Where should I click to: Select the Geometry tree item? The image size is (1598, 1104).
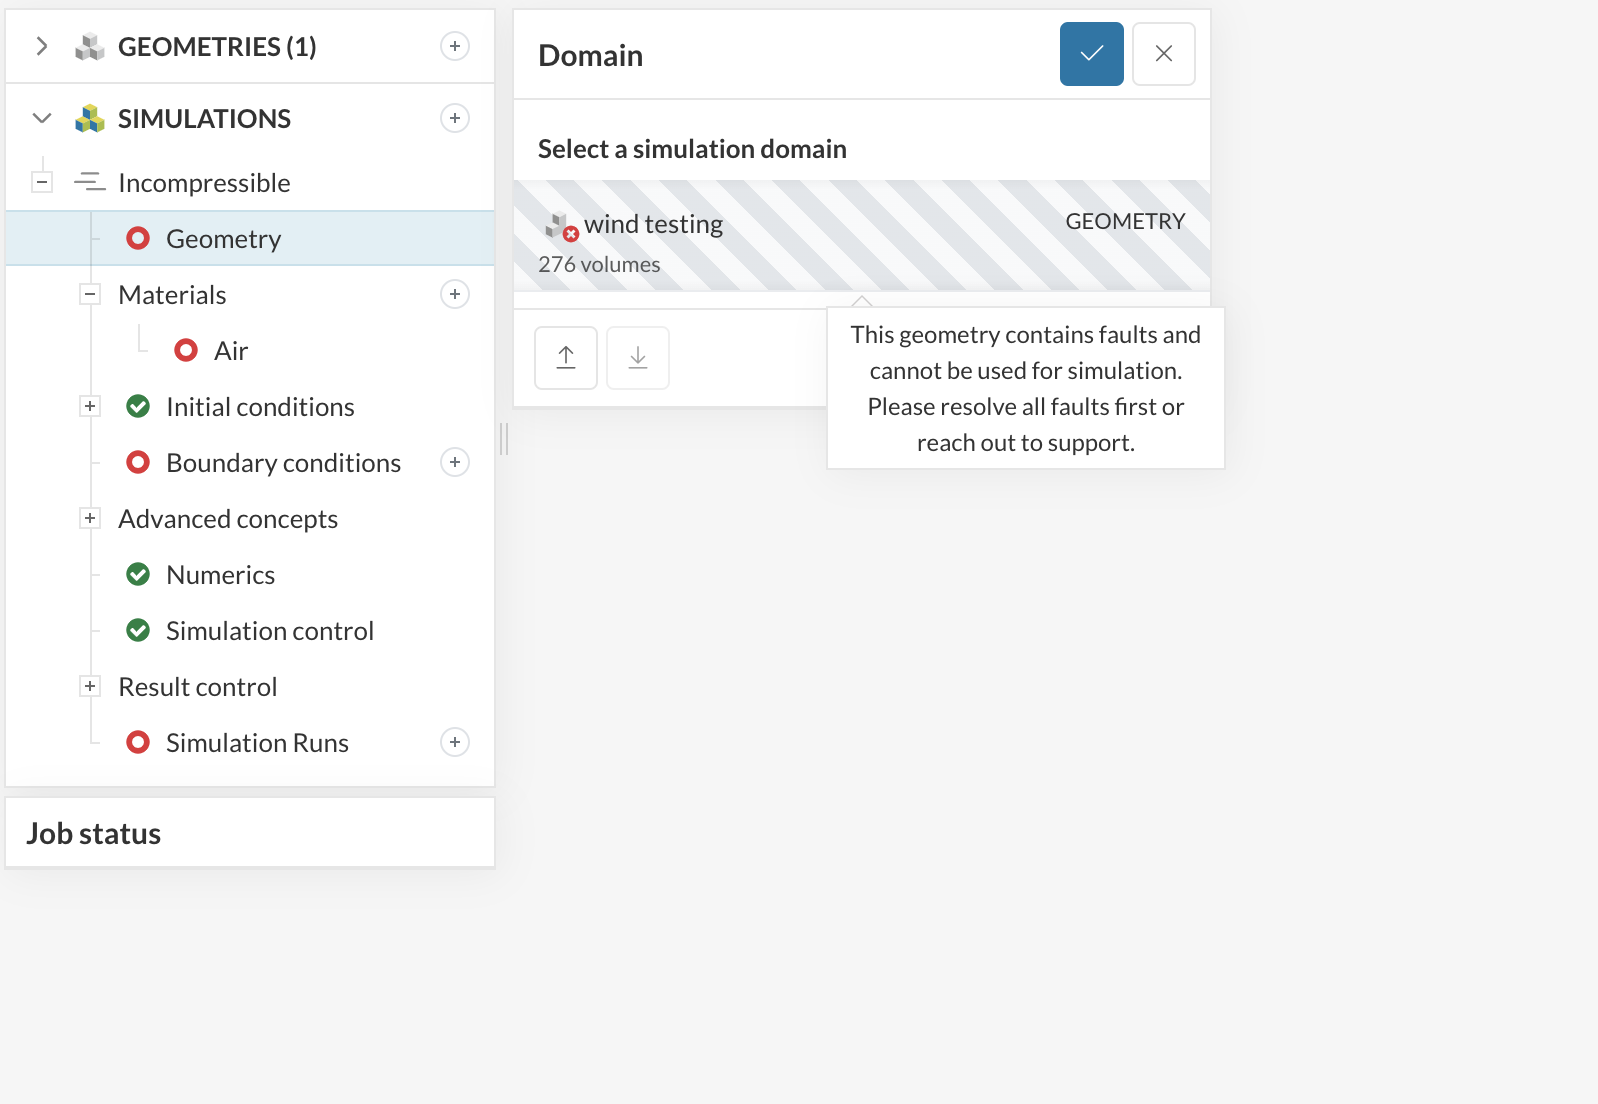[x=223, y=239]
